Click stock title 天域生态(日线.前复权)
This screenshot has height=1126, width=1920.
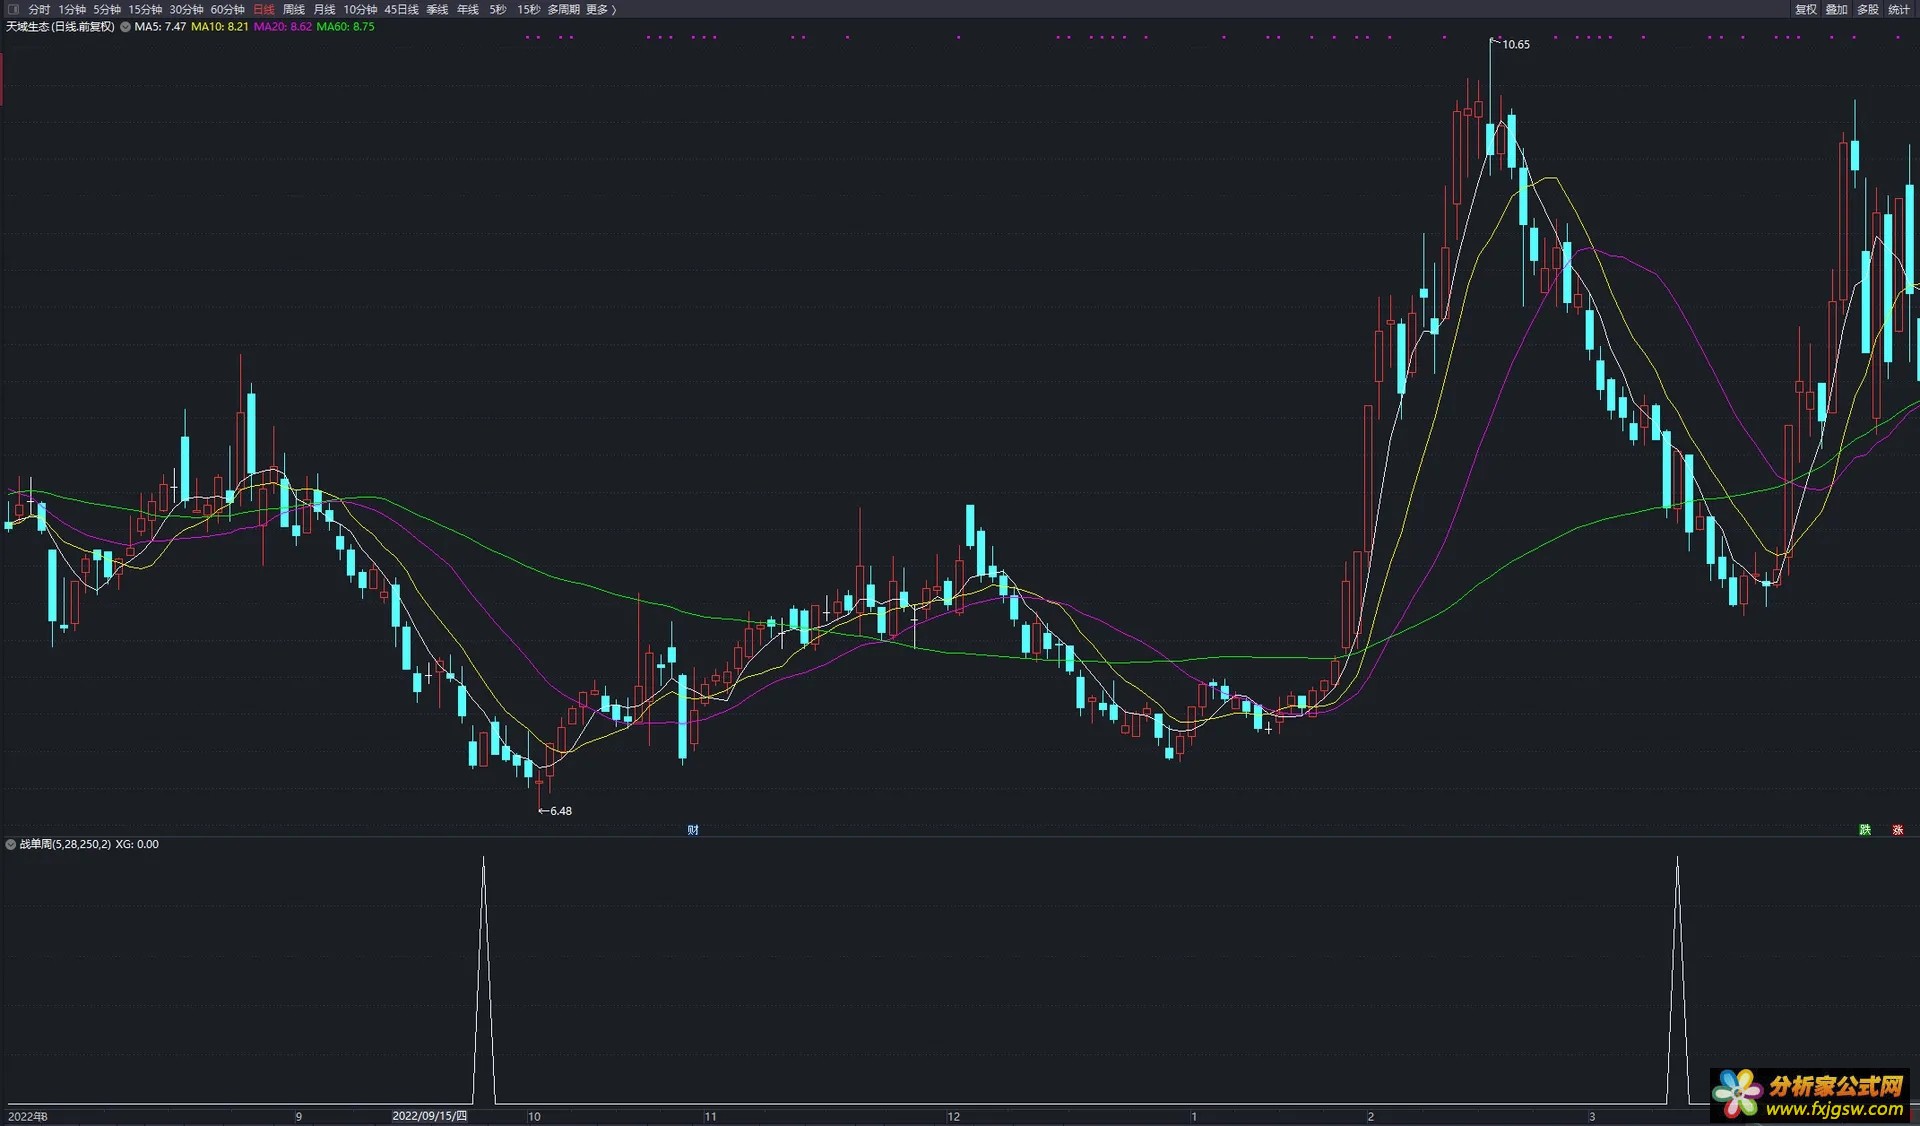tap(60, 27)
